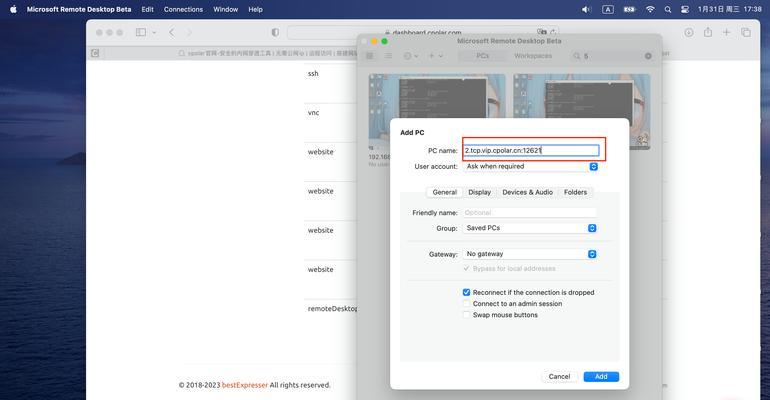Click the Cancel button

coord(559,376)
